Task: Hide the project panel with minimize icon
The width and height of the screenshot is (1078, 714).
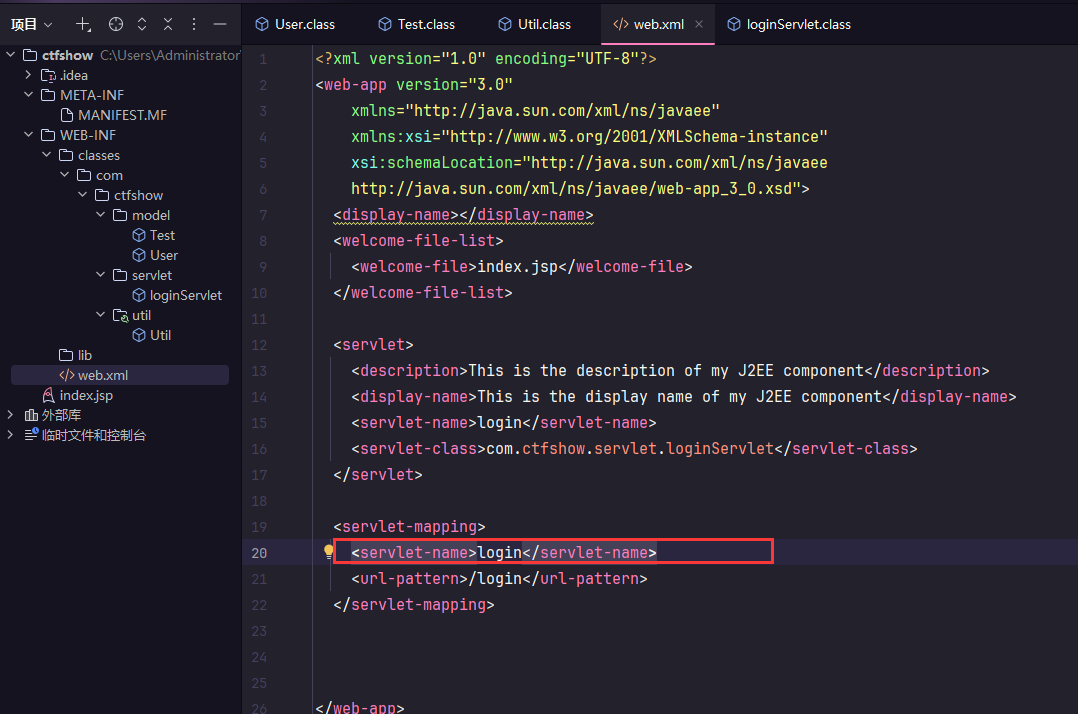Action: (220, 25)
